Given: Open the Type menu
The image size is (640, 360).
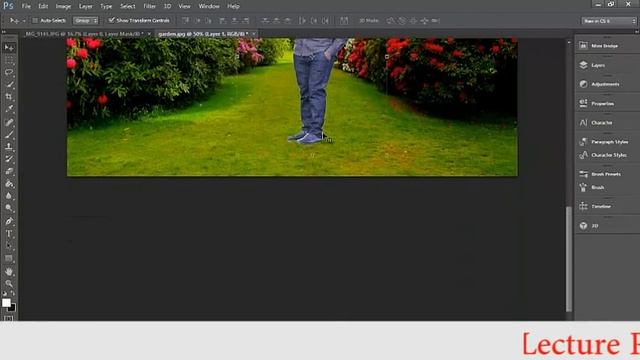Looking at the screenshot, I should [106, 6].
